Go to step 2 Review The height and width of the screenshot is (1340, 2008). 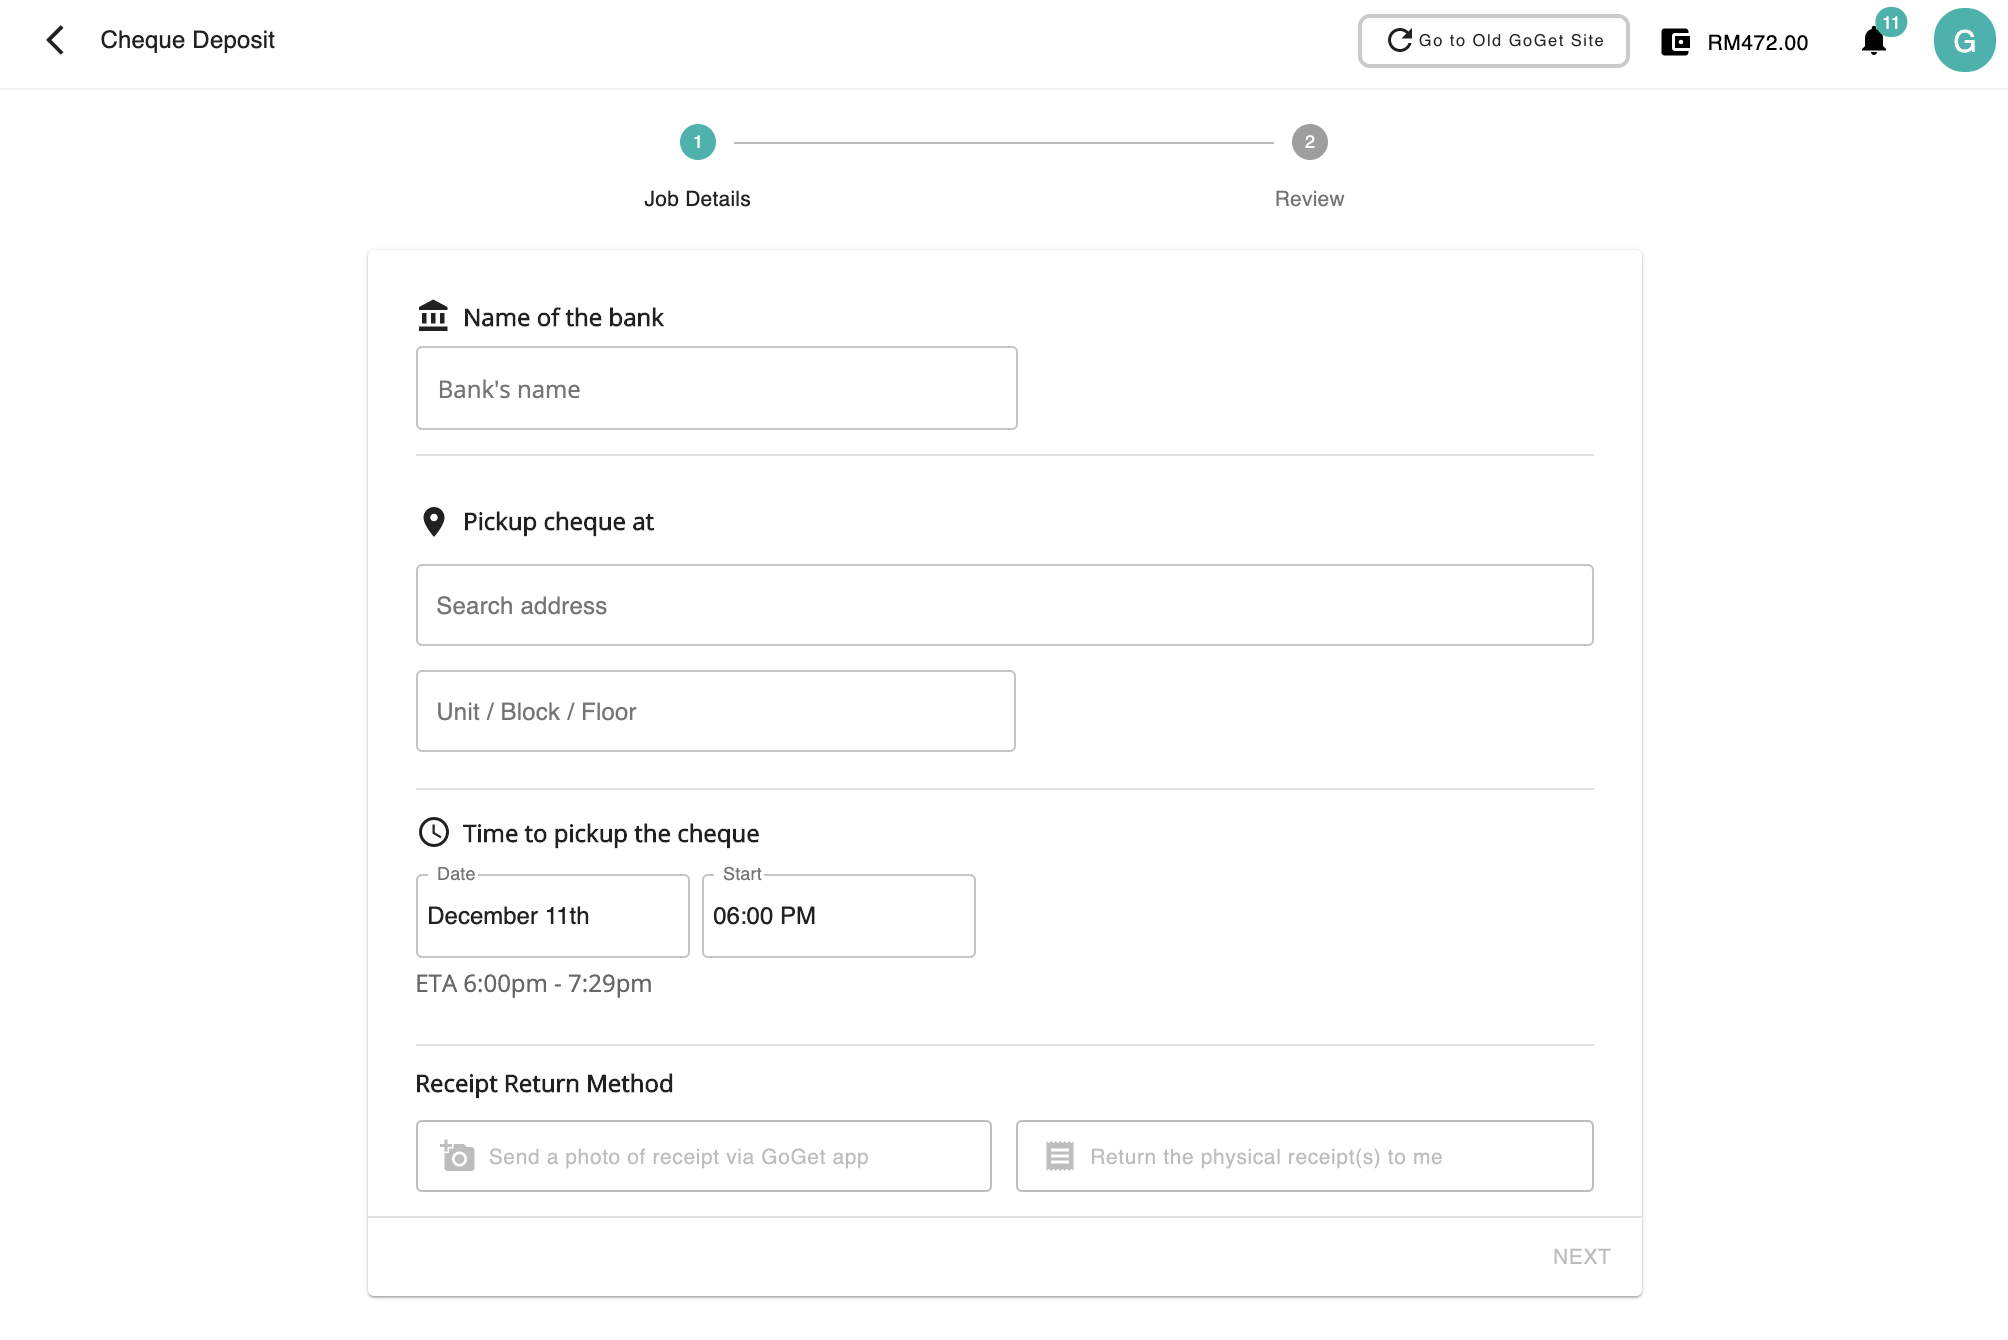tap(1309, 143)
